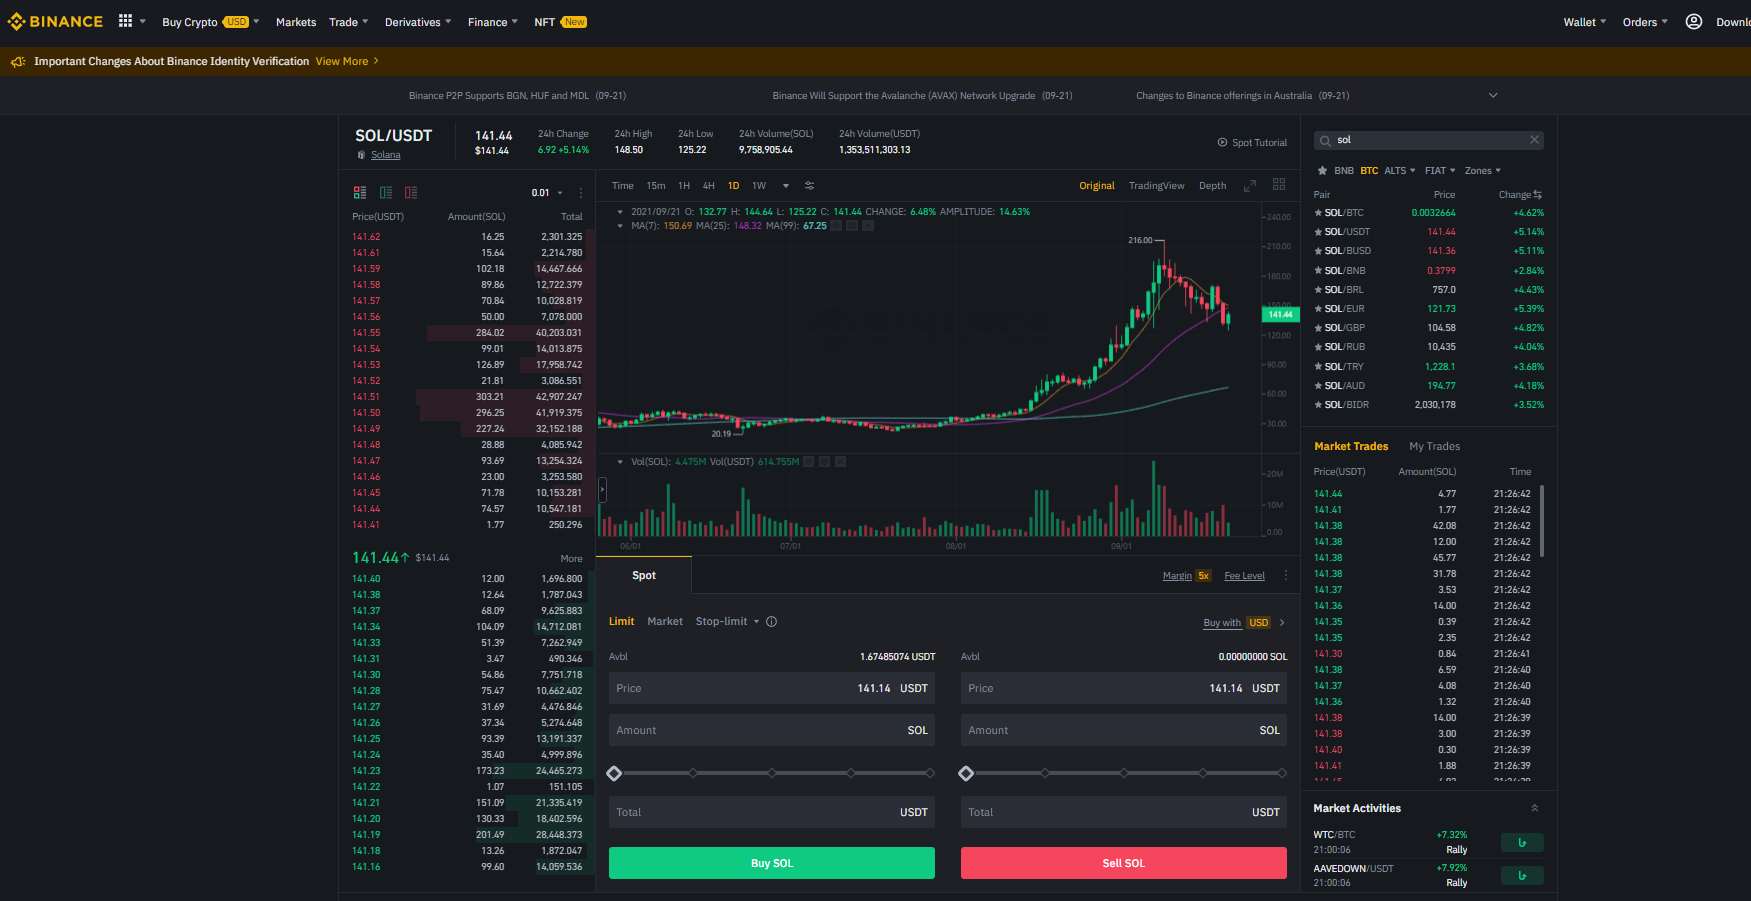Open Margin 5x link
Image resolution: width=1751 pixels, height=901 pixels.
pos(1187,576)
